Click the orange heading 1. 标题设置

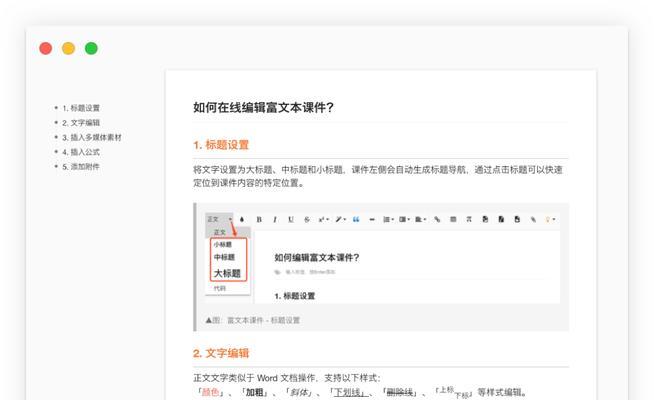221,145
